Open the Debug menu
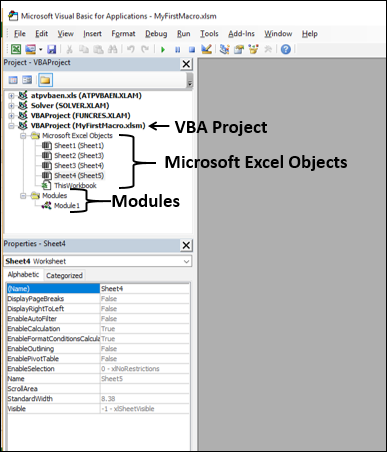Image resolution: width=387 pixels, height=452 pixels. (x=156, y=34)
